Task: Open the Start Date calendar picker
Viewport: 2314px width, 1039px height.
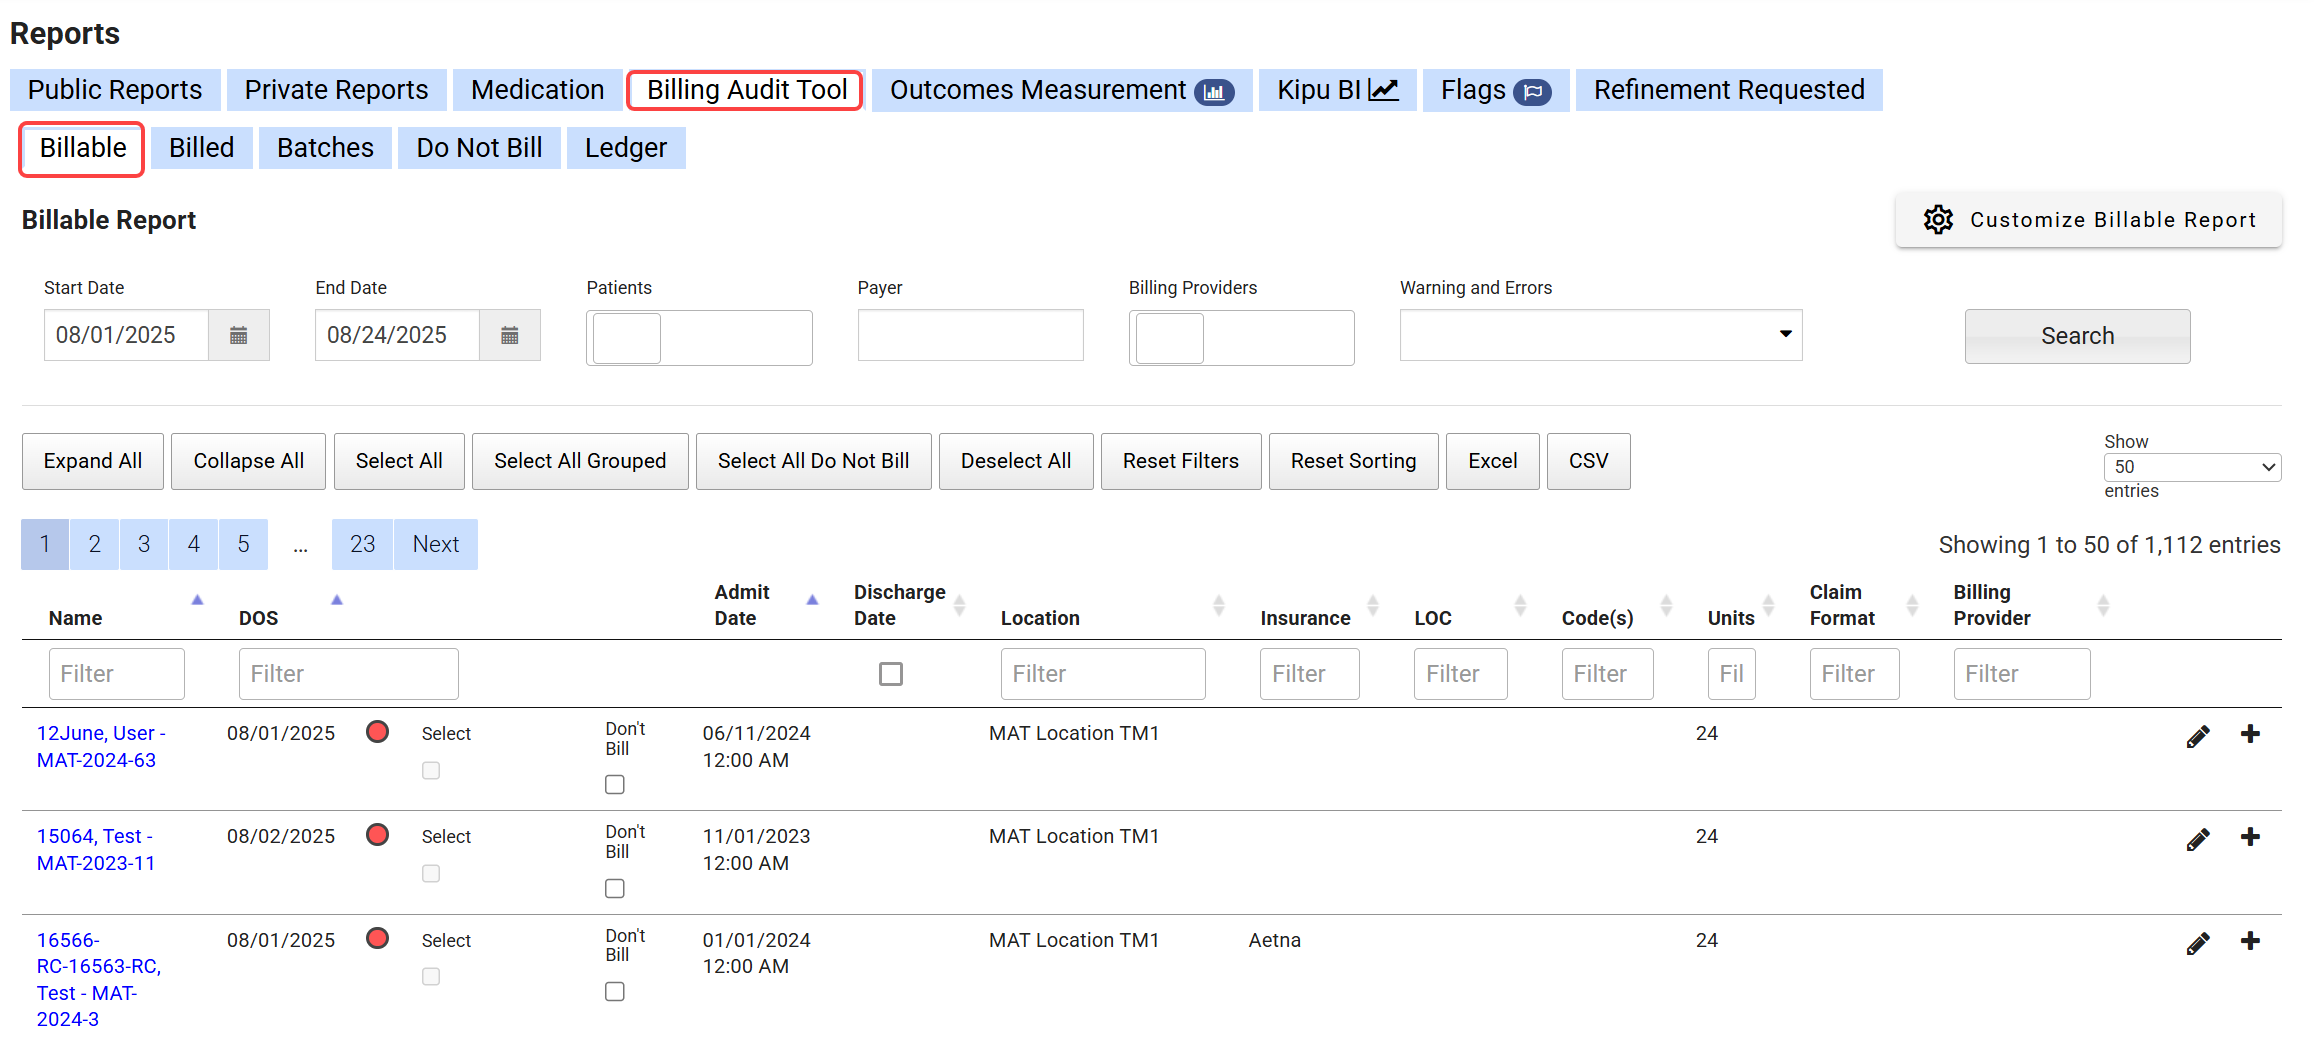Action: (x=238, y=336)
